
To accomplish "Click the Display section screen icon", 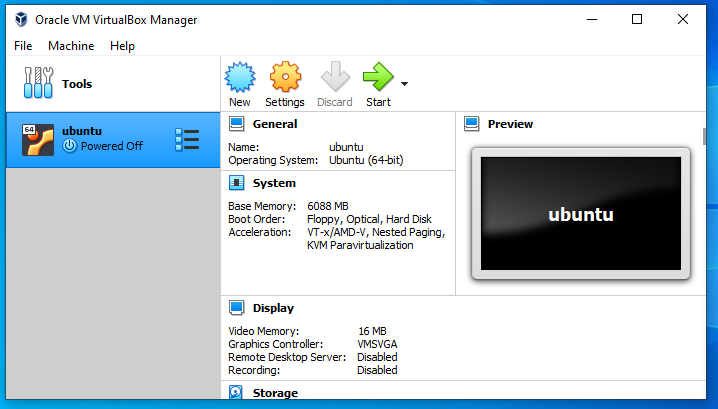I will [x=237, y=308].
